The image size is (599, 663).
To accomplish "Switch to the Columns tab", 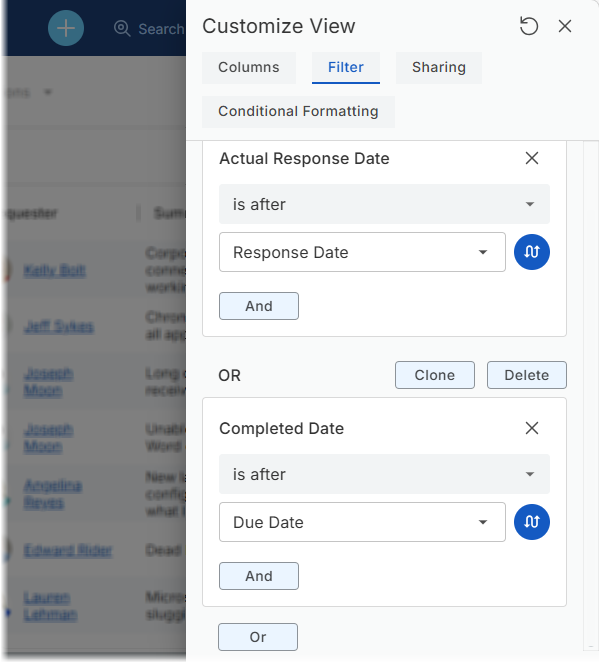I will pyautogui.click(x=249, y=68).
